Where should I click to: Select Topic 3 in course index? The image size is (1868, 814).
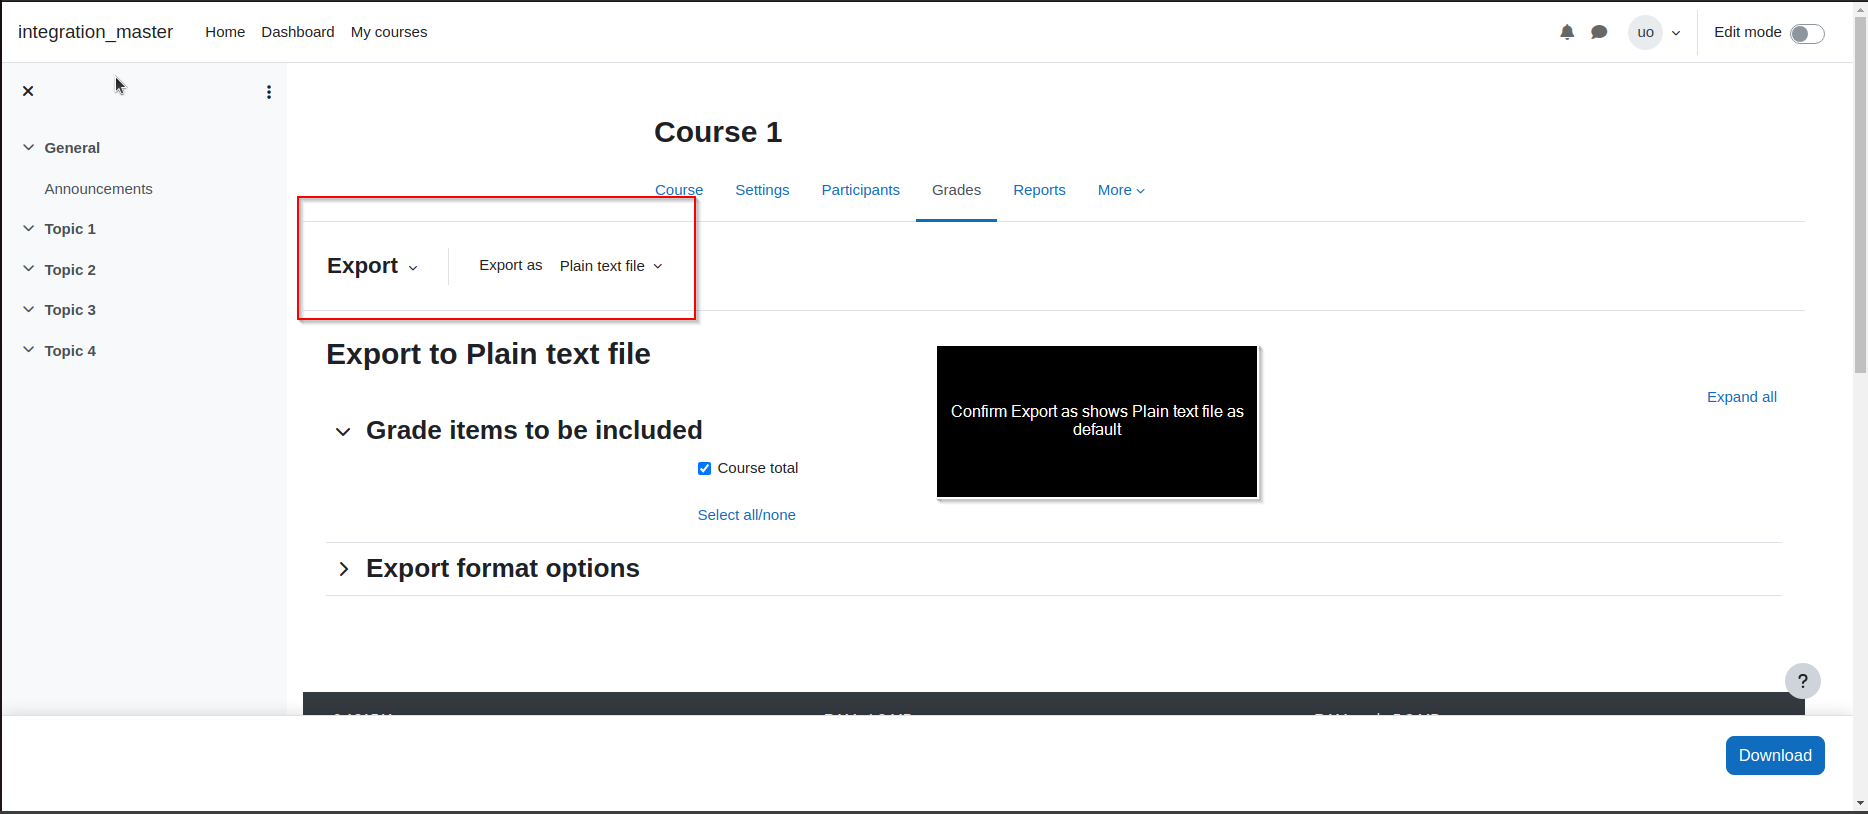[70, 310]
